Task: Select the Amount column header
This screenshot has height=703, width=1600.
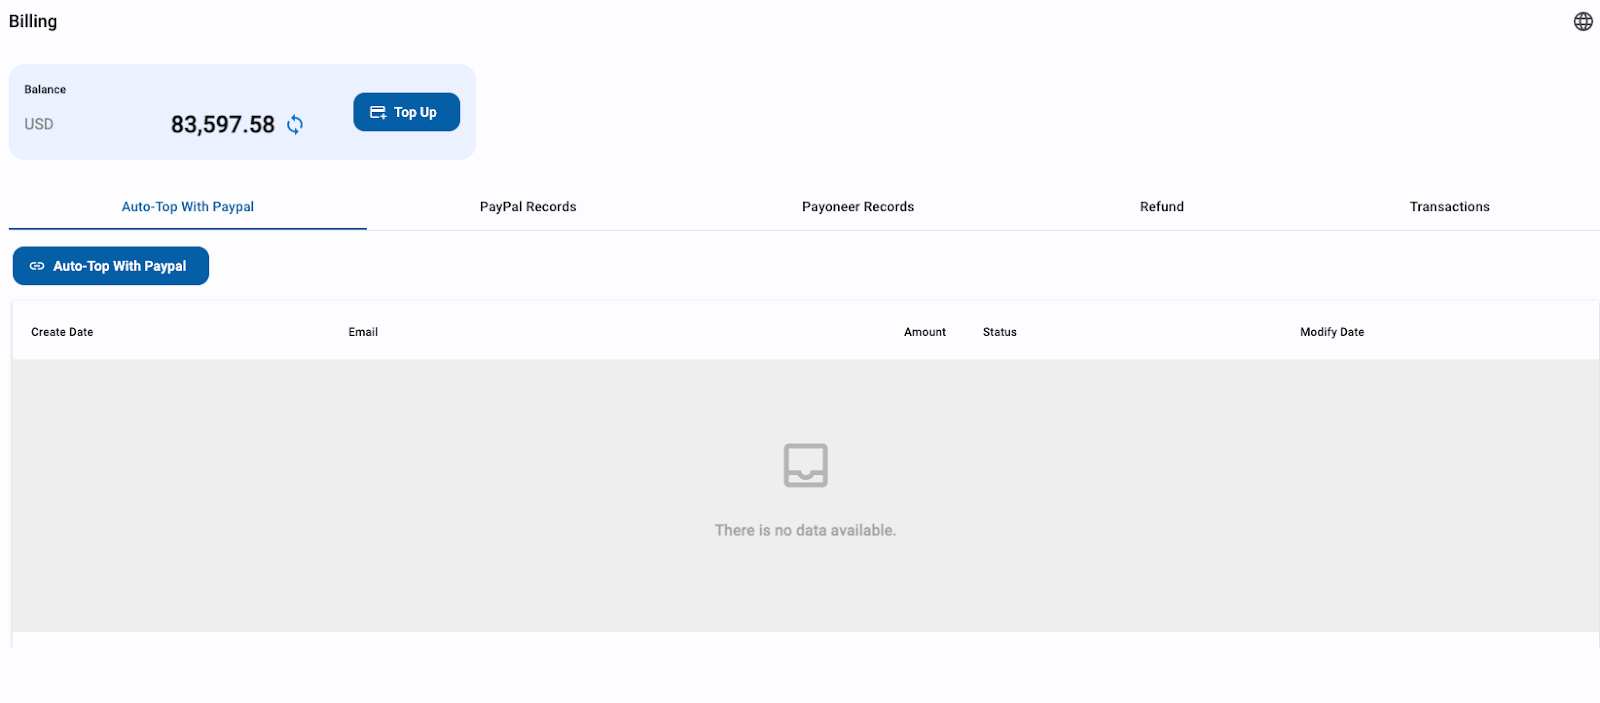Action: [x=924, y=332]
